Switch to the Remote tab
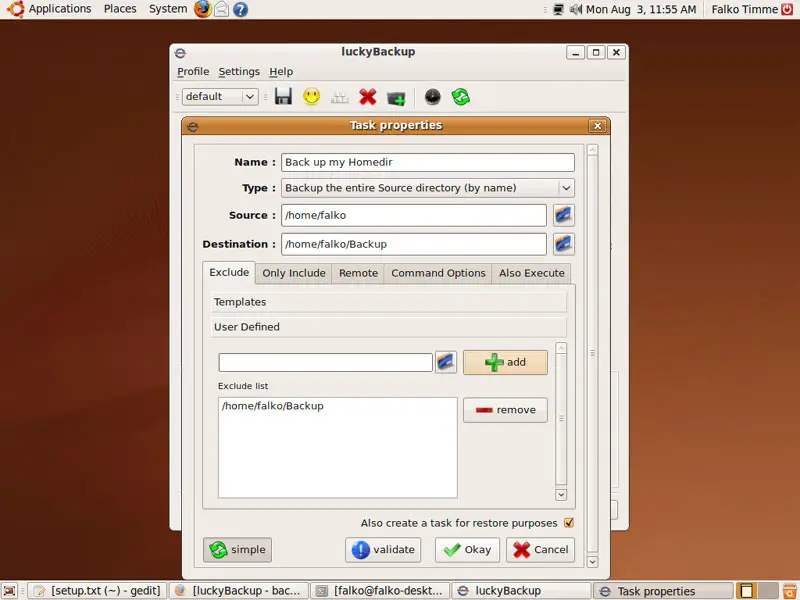 click(359, 273)
